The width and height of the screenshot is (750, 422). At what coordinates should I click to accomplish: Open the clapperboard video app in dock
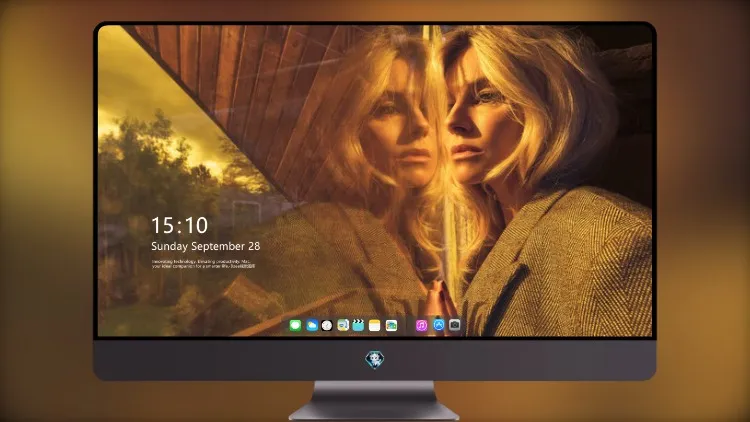pos(358,325)
